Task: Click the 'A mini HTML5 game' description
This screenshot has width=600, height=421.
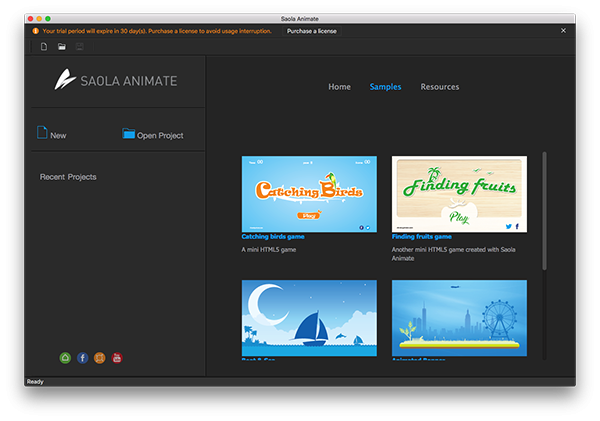Action: pyautogui.click(x=269, y=250)
